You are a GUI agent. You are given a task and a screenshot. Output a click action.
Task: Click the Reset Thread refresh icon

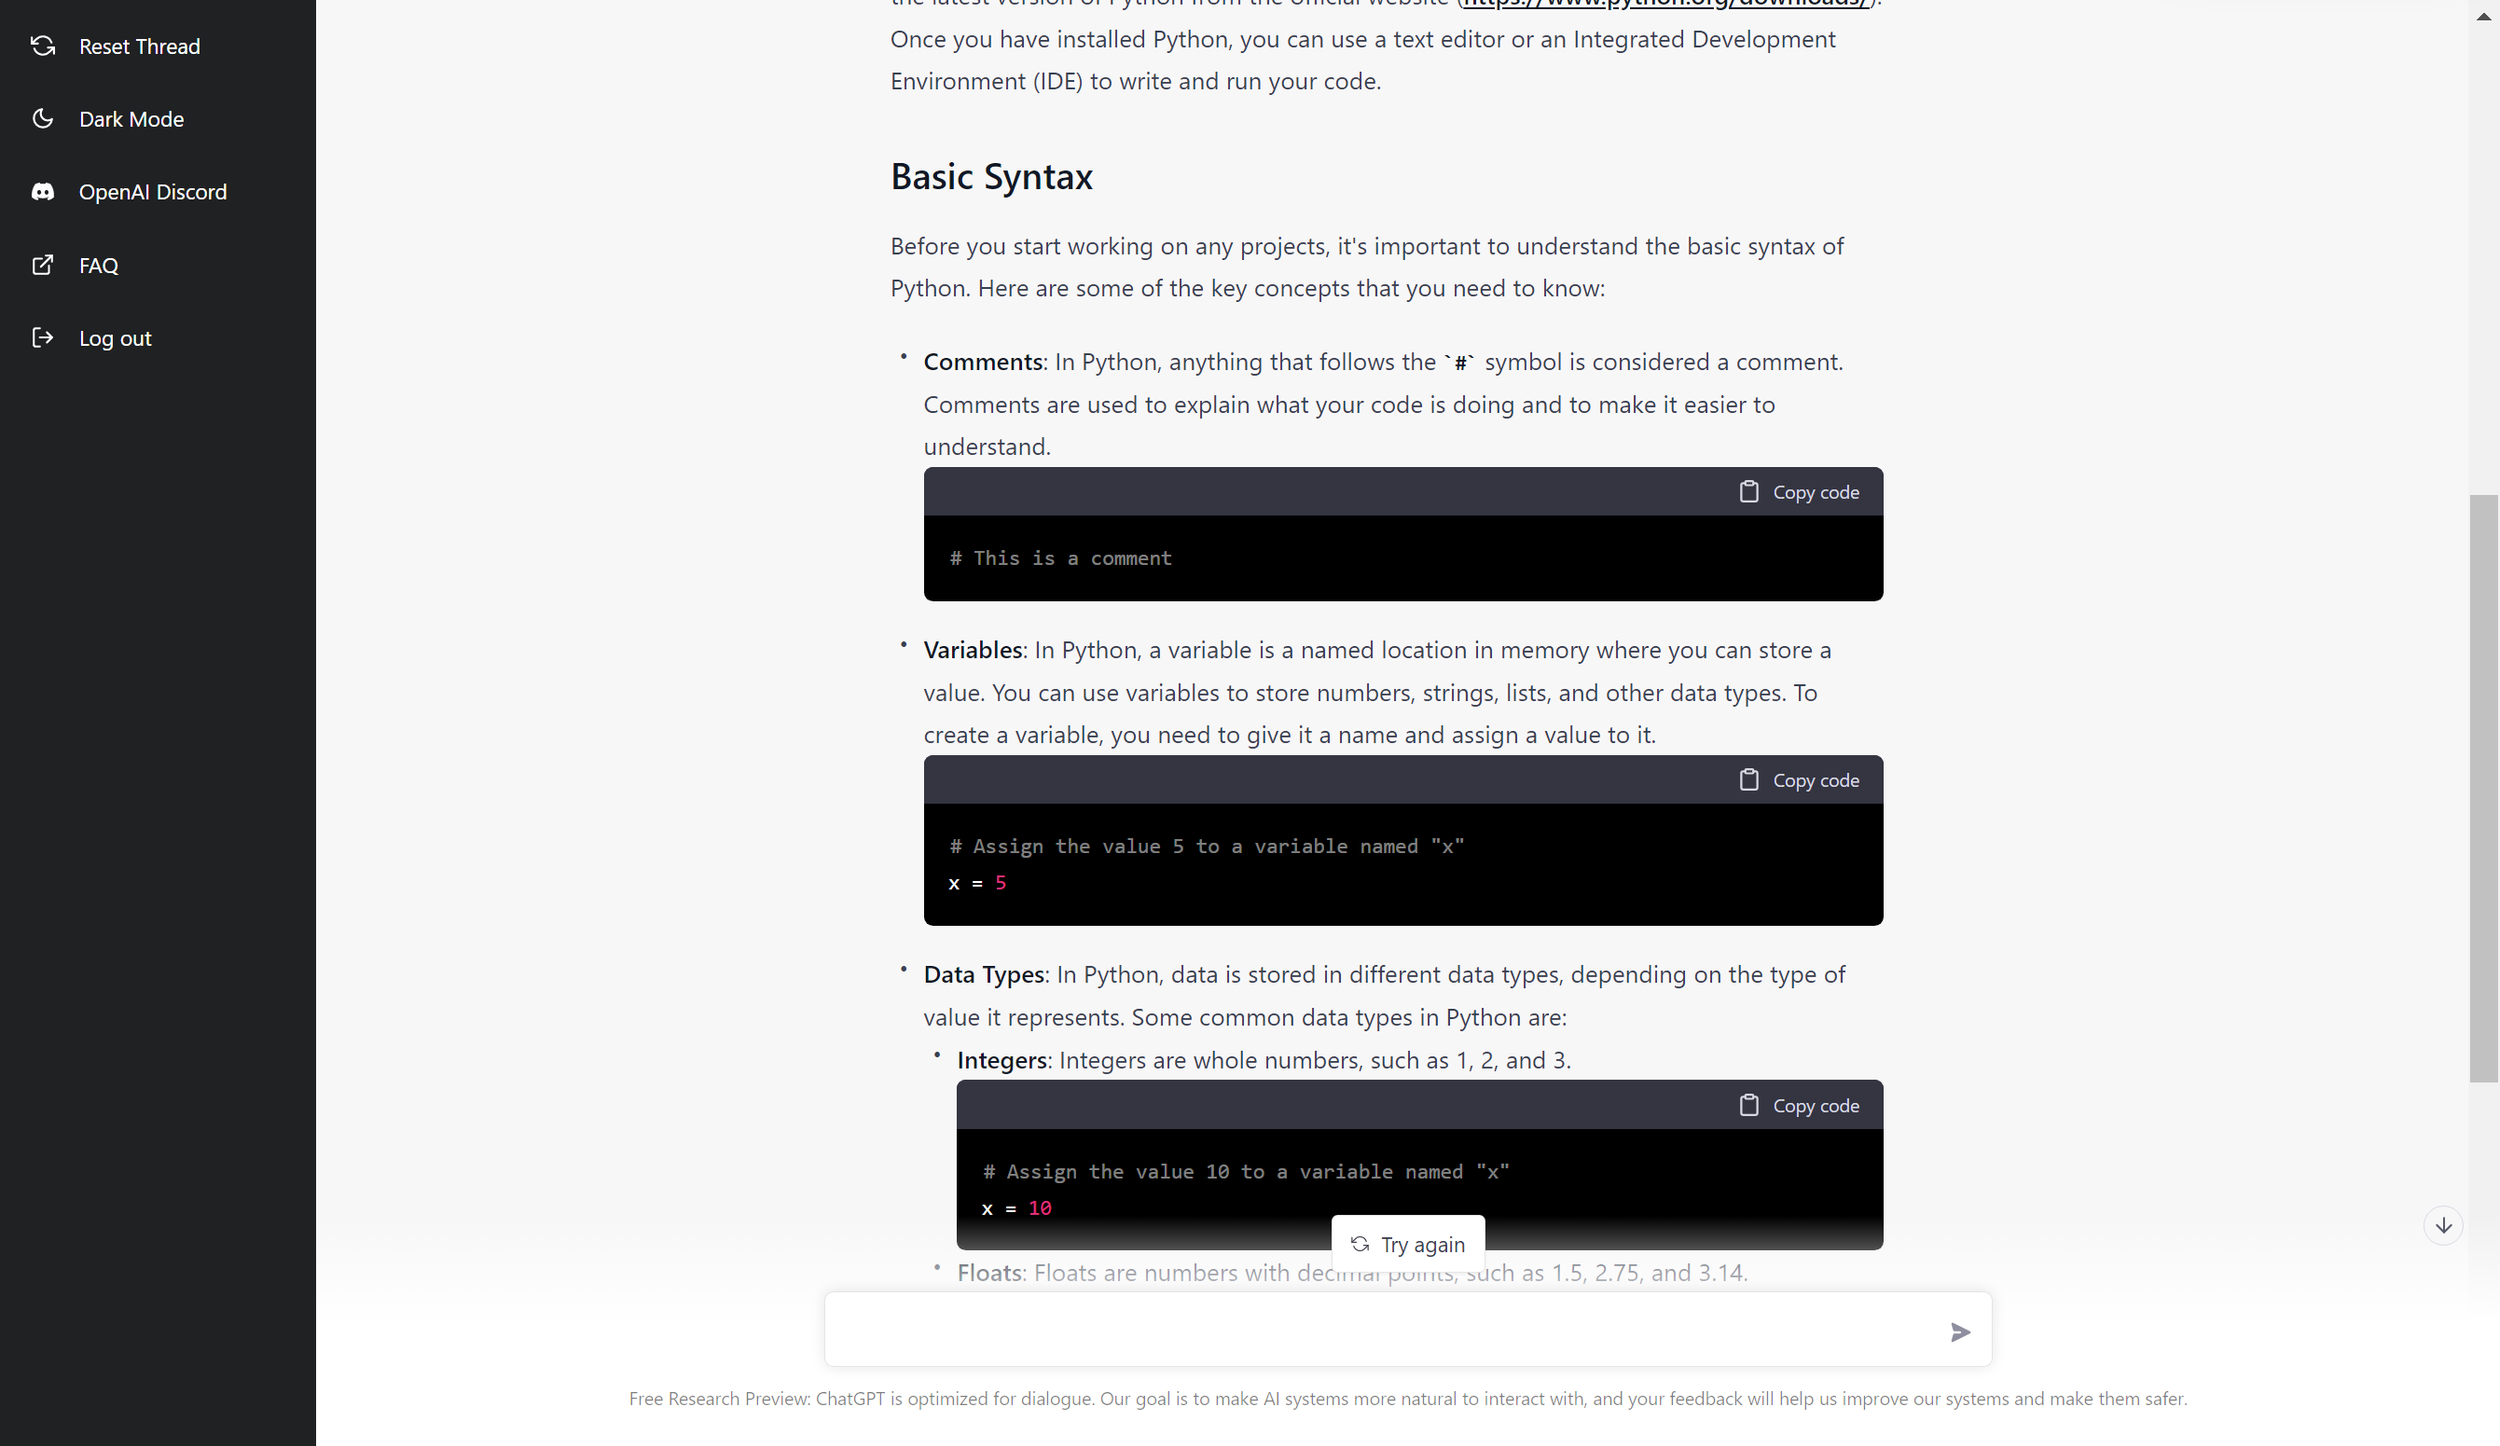(43, 46)
